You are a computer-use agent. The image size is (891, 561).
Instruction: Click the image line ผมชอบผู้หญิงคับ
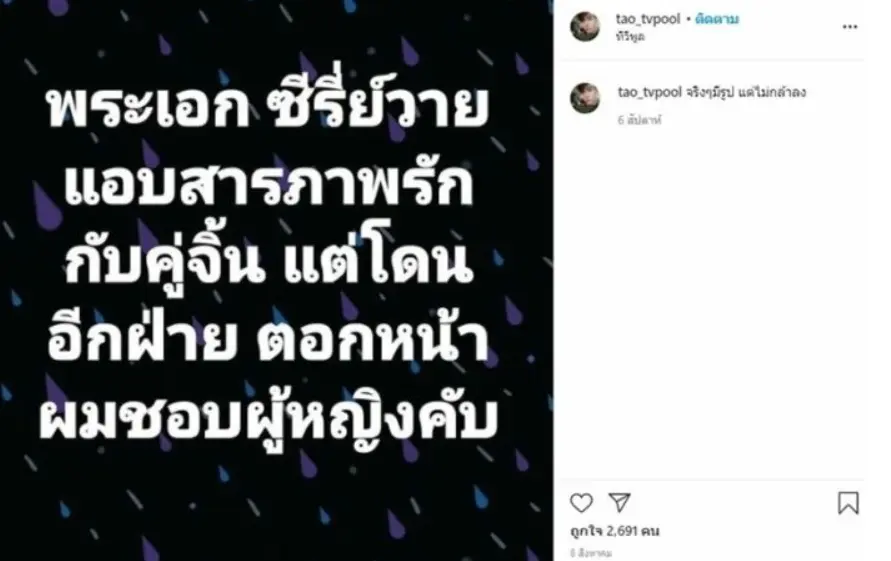[x=268, y=421]
